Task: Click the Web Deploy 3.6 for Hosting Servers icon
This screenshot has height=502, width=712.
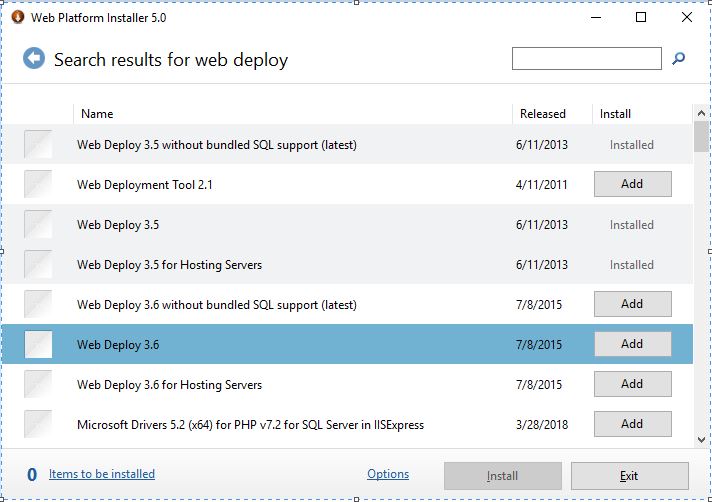Action: coord(38,384)
